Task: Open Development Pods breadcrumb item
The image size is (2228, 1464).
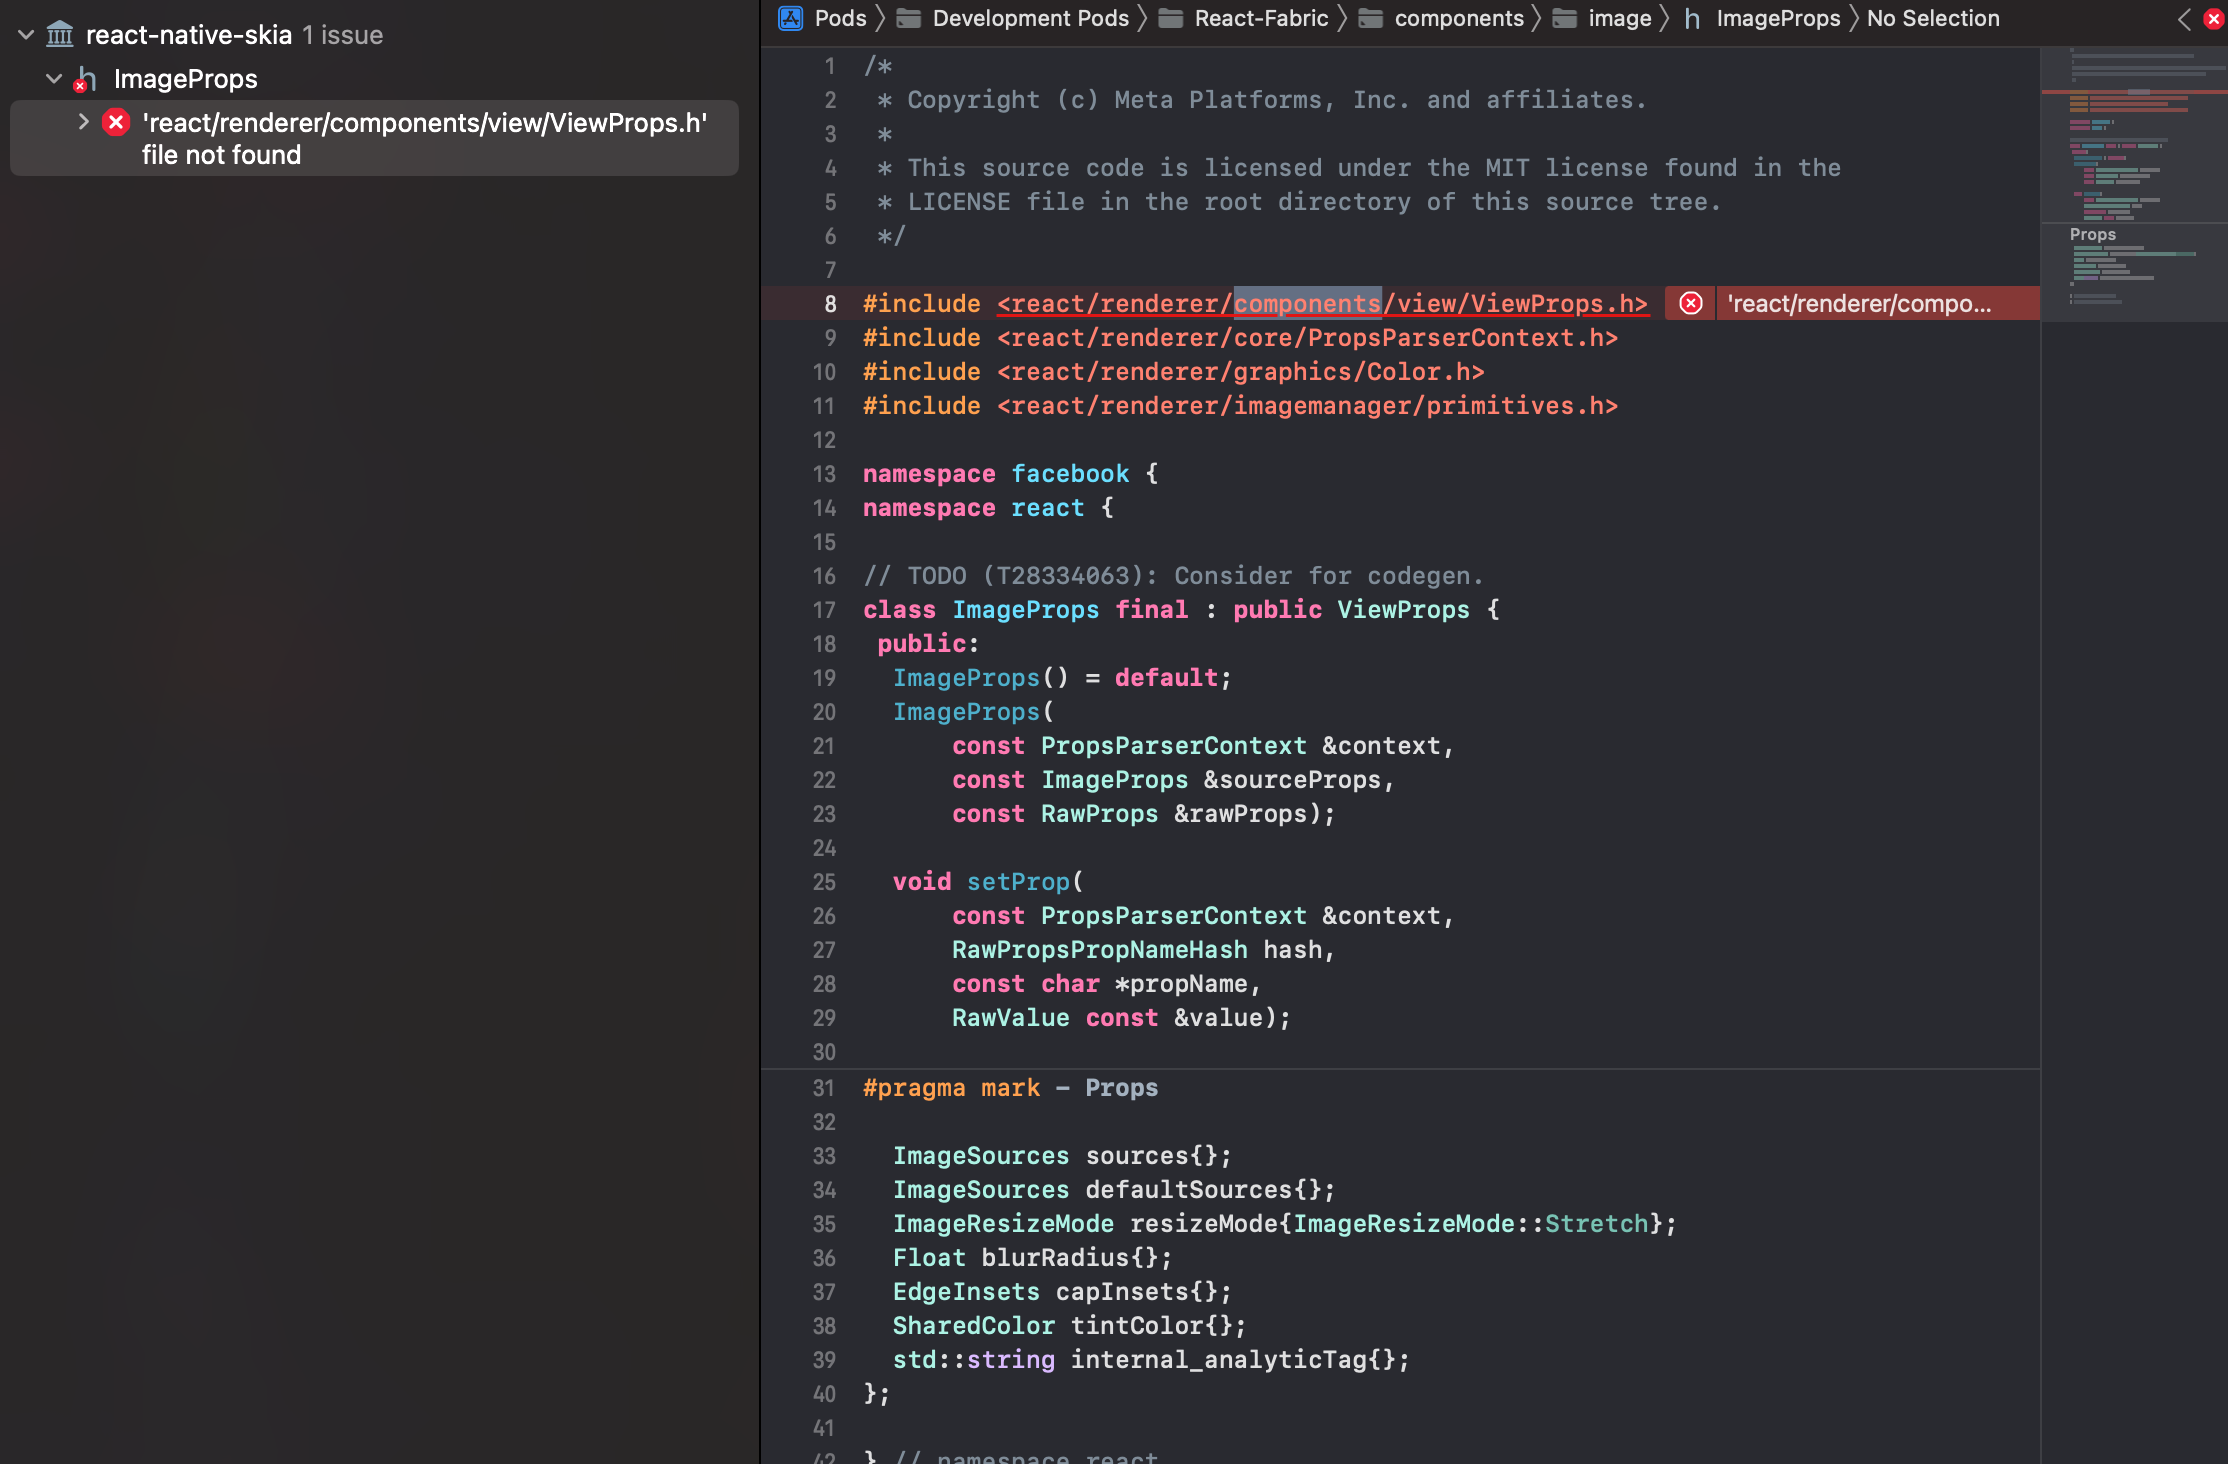Action: point(1030,18)
